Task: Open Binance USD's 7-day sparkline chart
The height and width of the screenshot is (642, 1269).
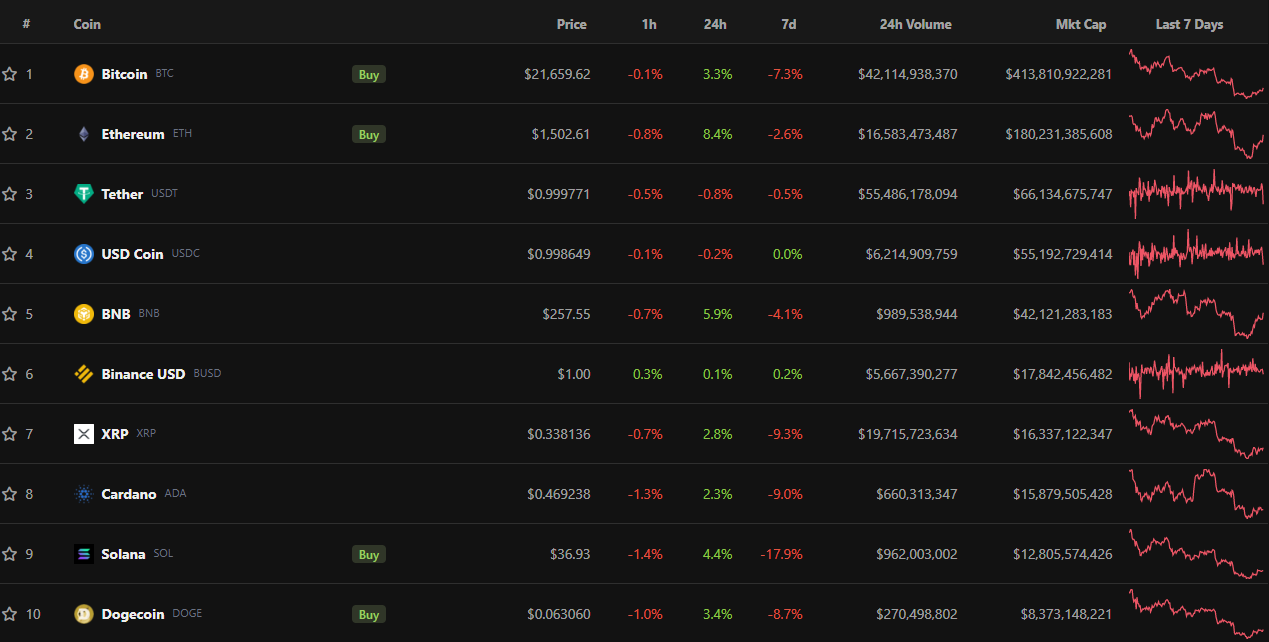Action: (x=1197, y=374)
